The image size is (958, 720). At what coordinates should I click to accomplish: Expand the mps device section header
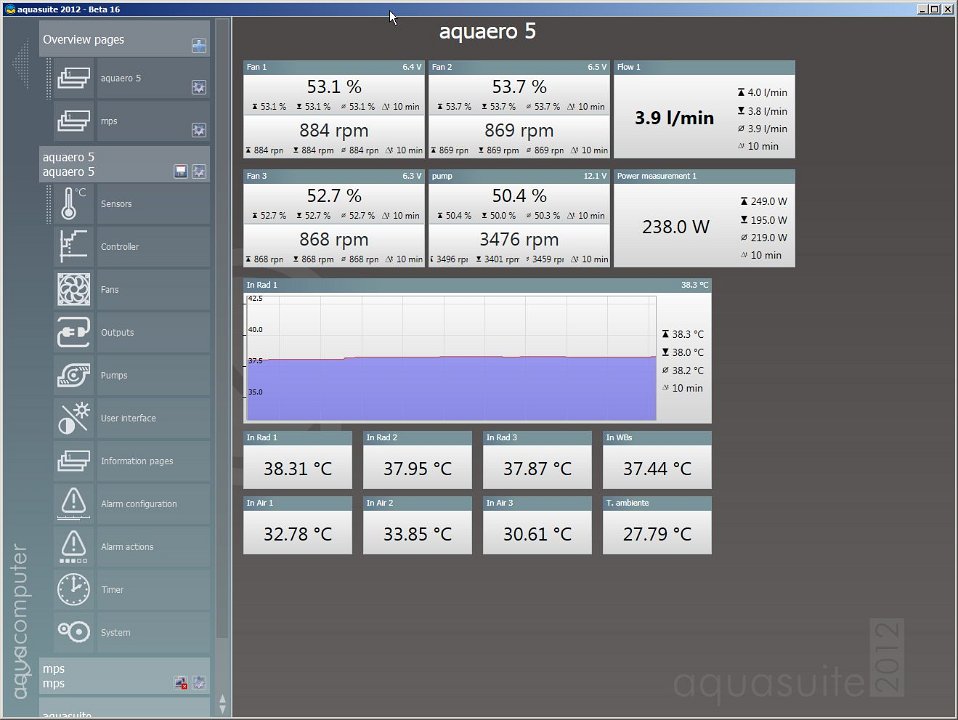pos(124,676)
